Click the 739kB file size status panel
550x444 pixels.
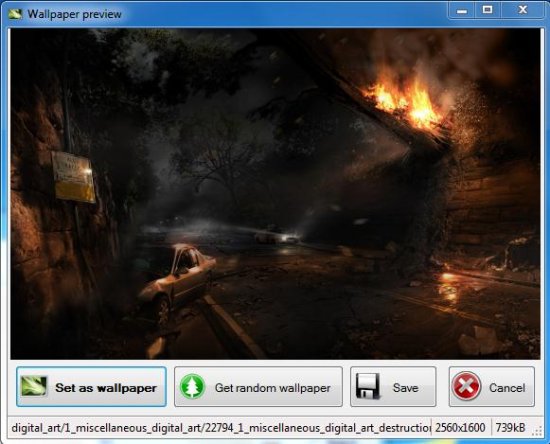[x=510, y=428]
